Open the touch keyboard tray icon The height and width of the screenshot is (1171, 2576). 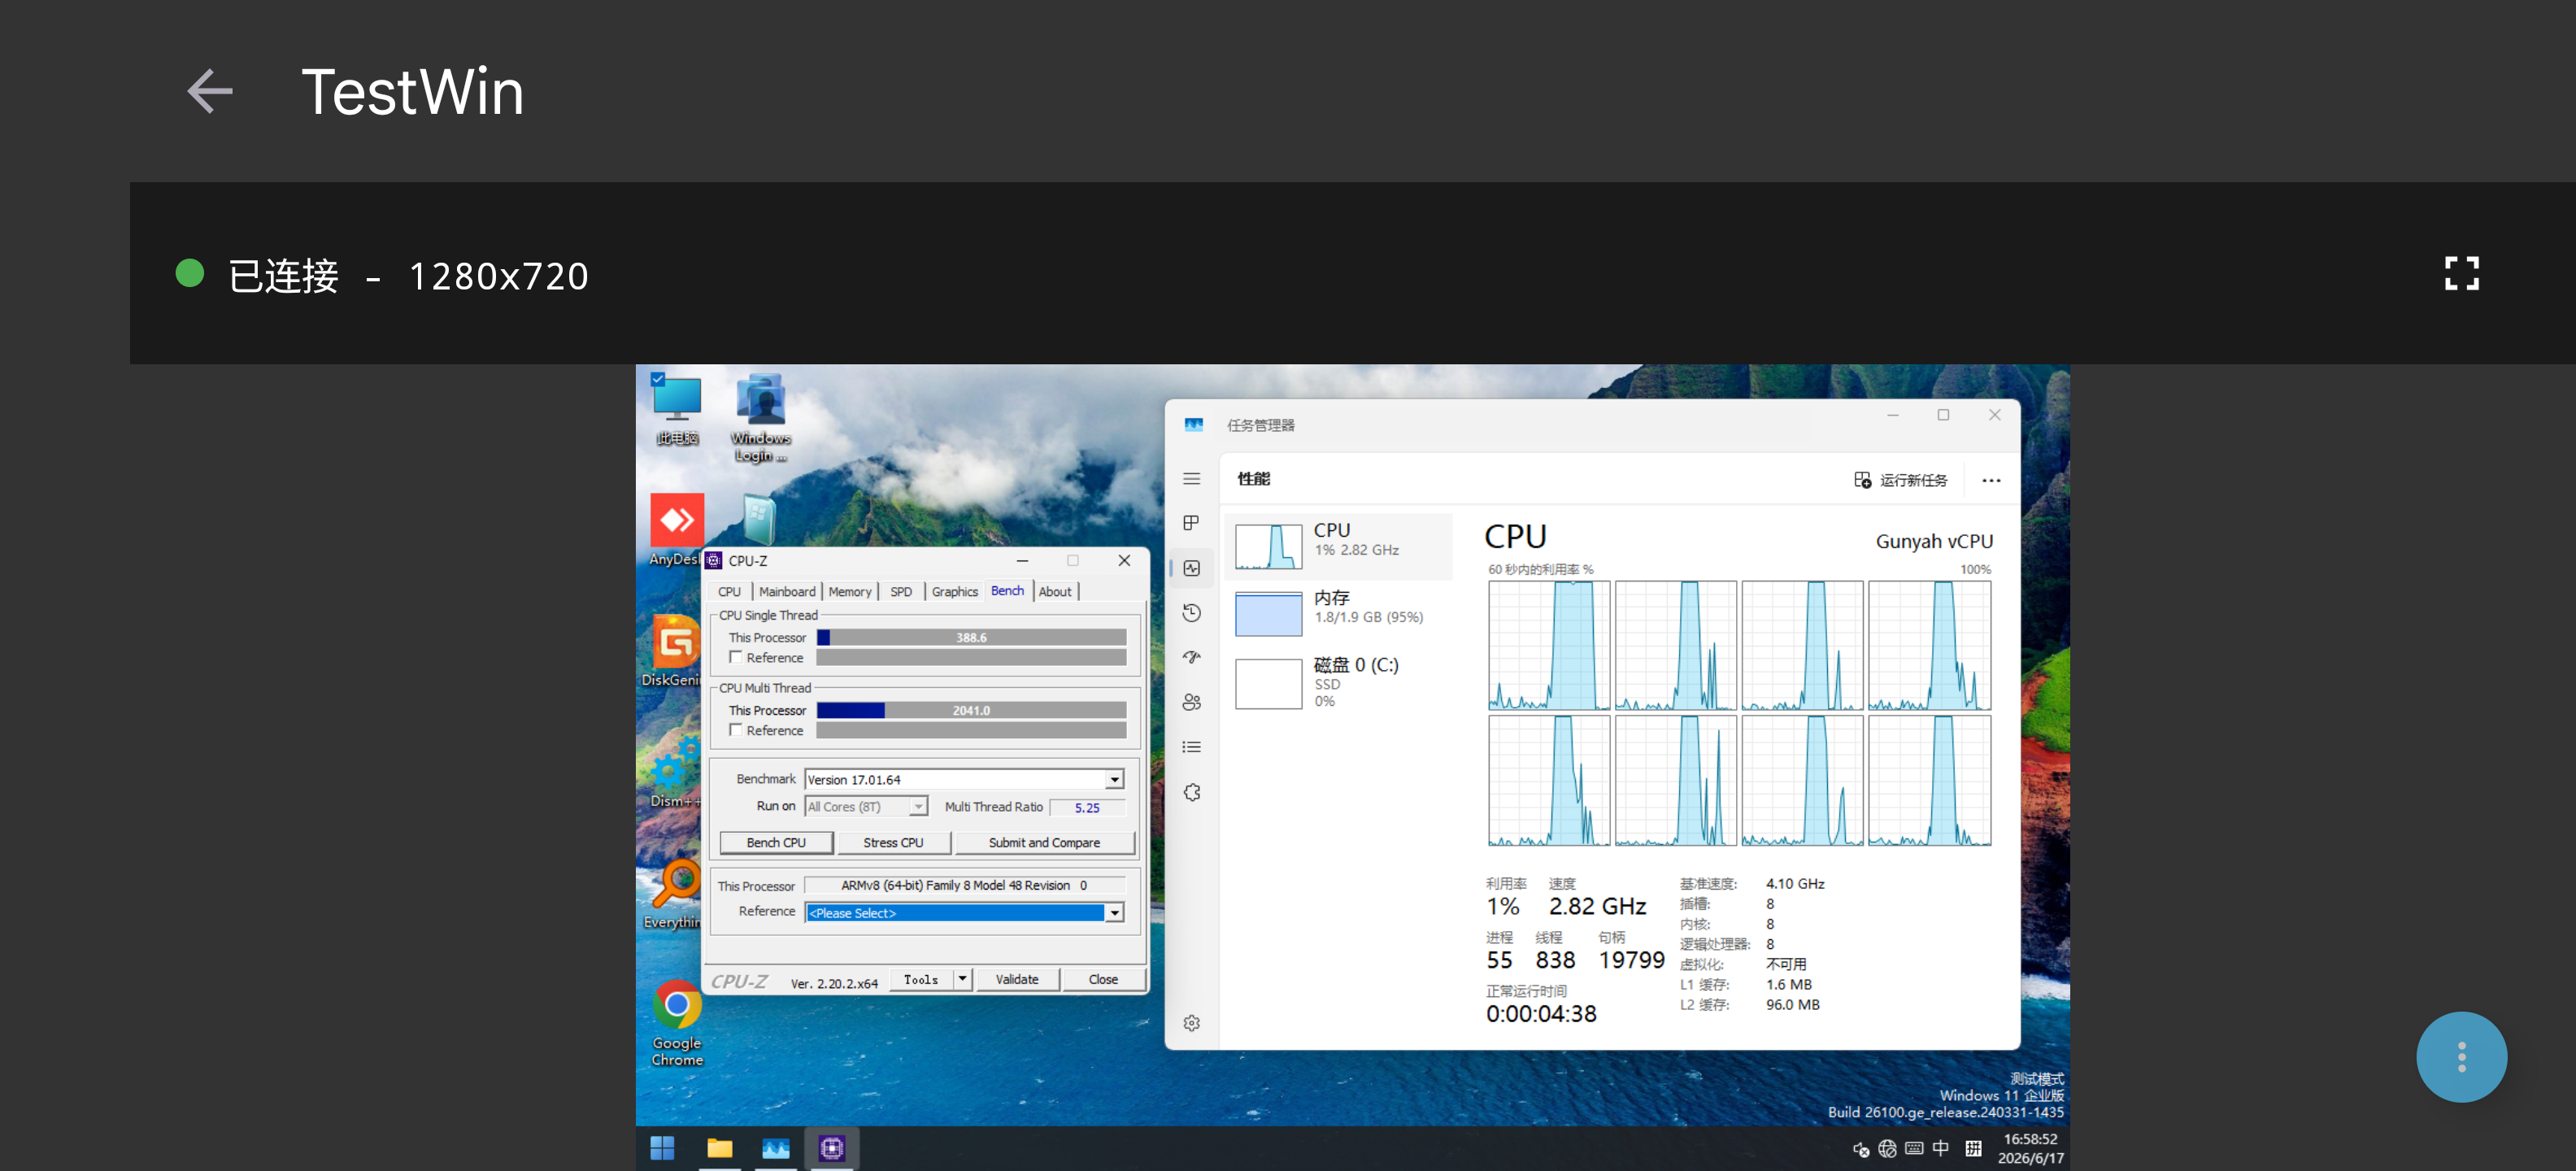(1914, 1148)
